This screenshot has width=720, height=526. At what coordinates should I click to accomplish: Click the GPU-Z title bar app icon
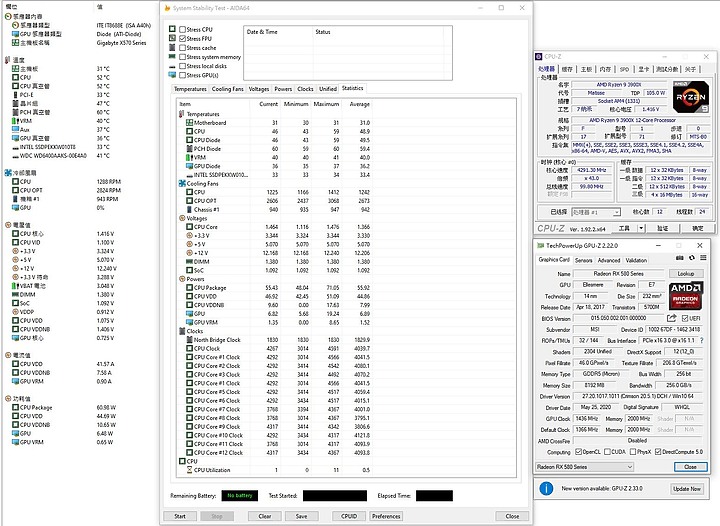pos(540,246)
